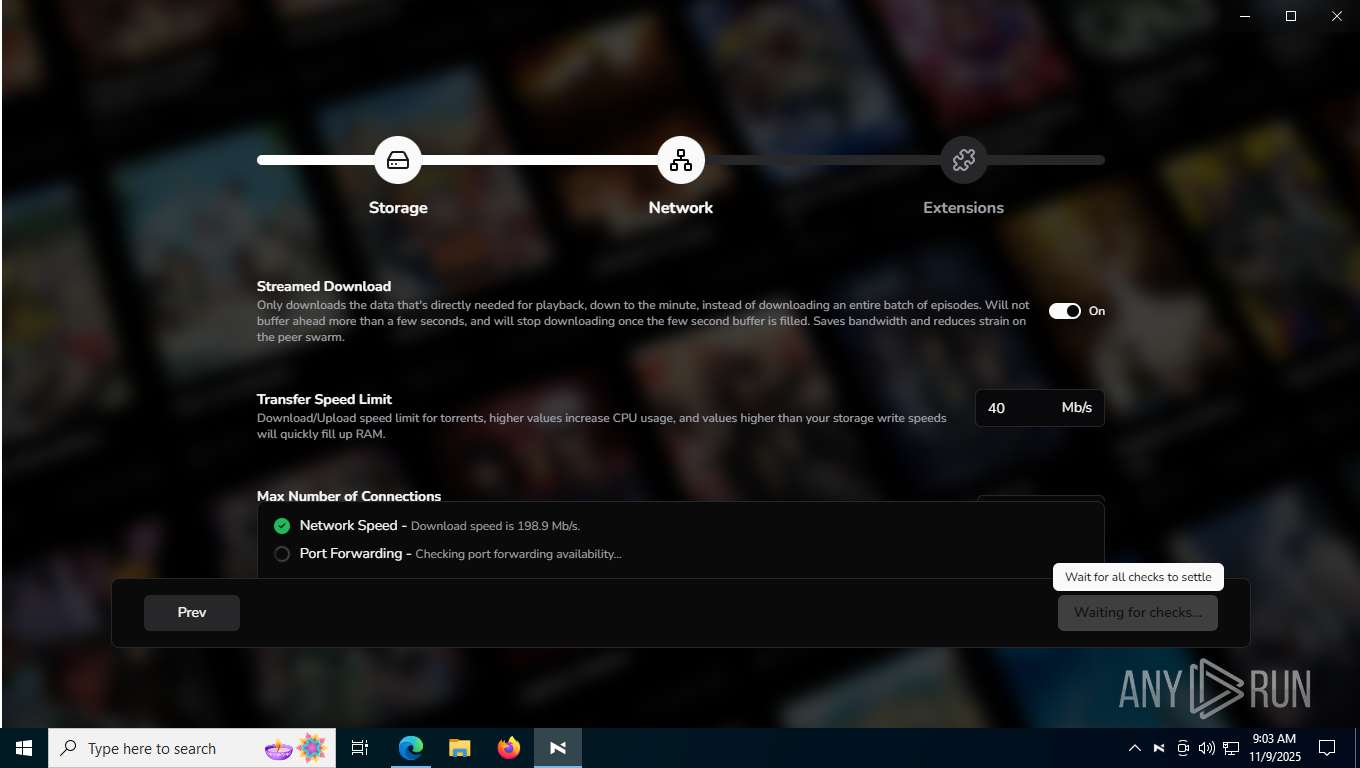Maximize the application window
Image resolution: width=1360 pixels, height=768 pixels.
pos(1291,16)
